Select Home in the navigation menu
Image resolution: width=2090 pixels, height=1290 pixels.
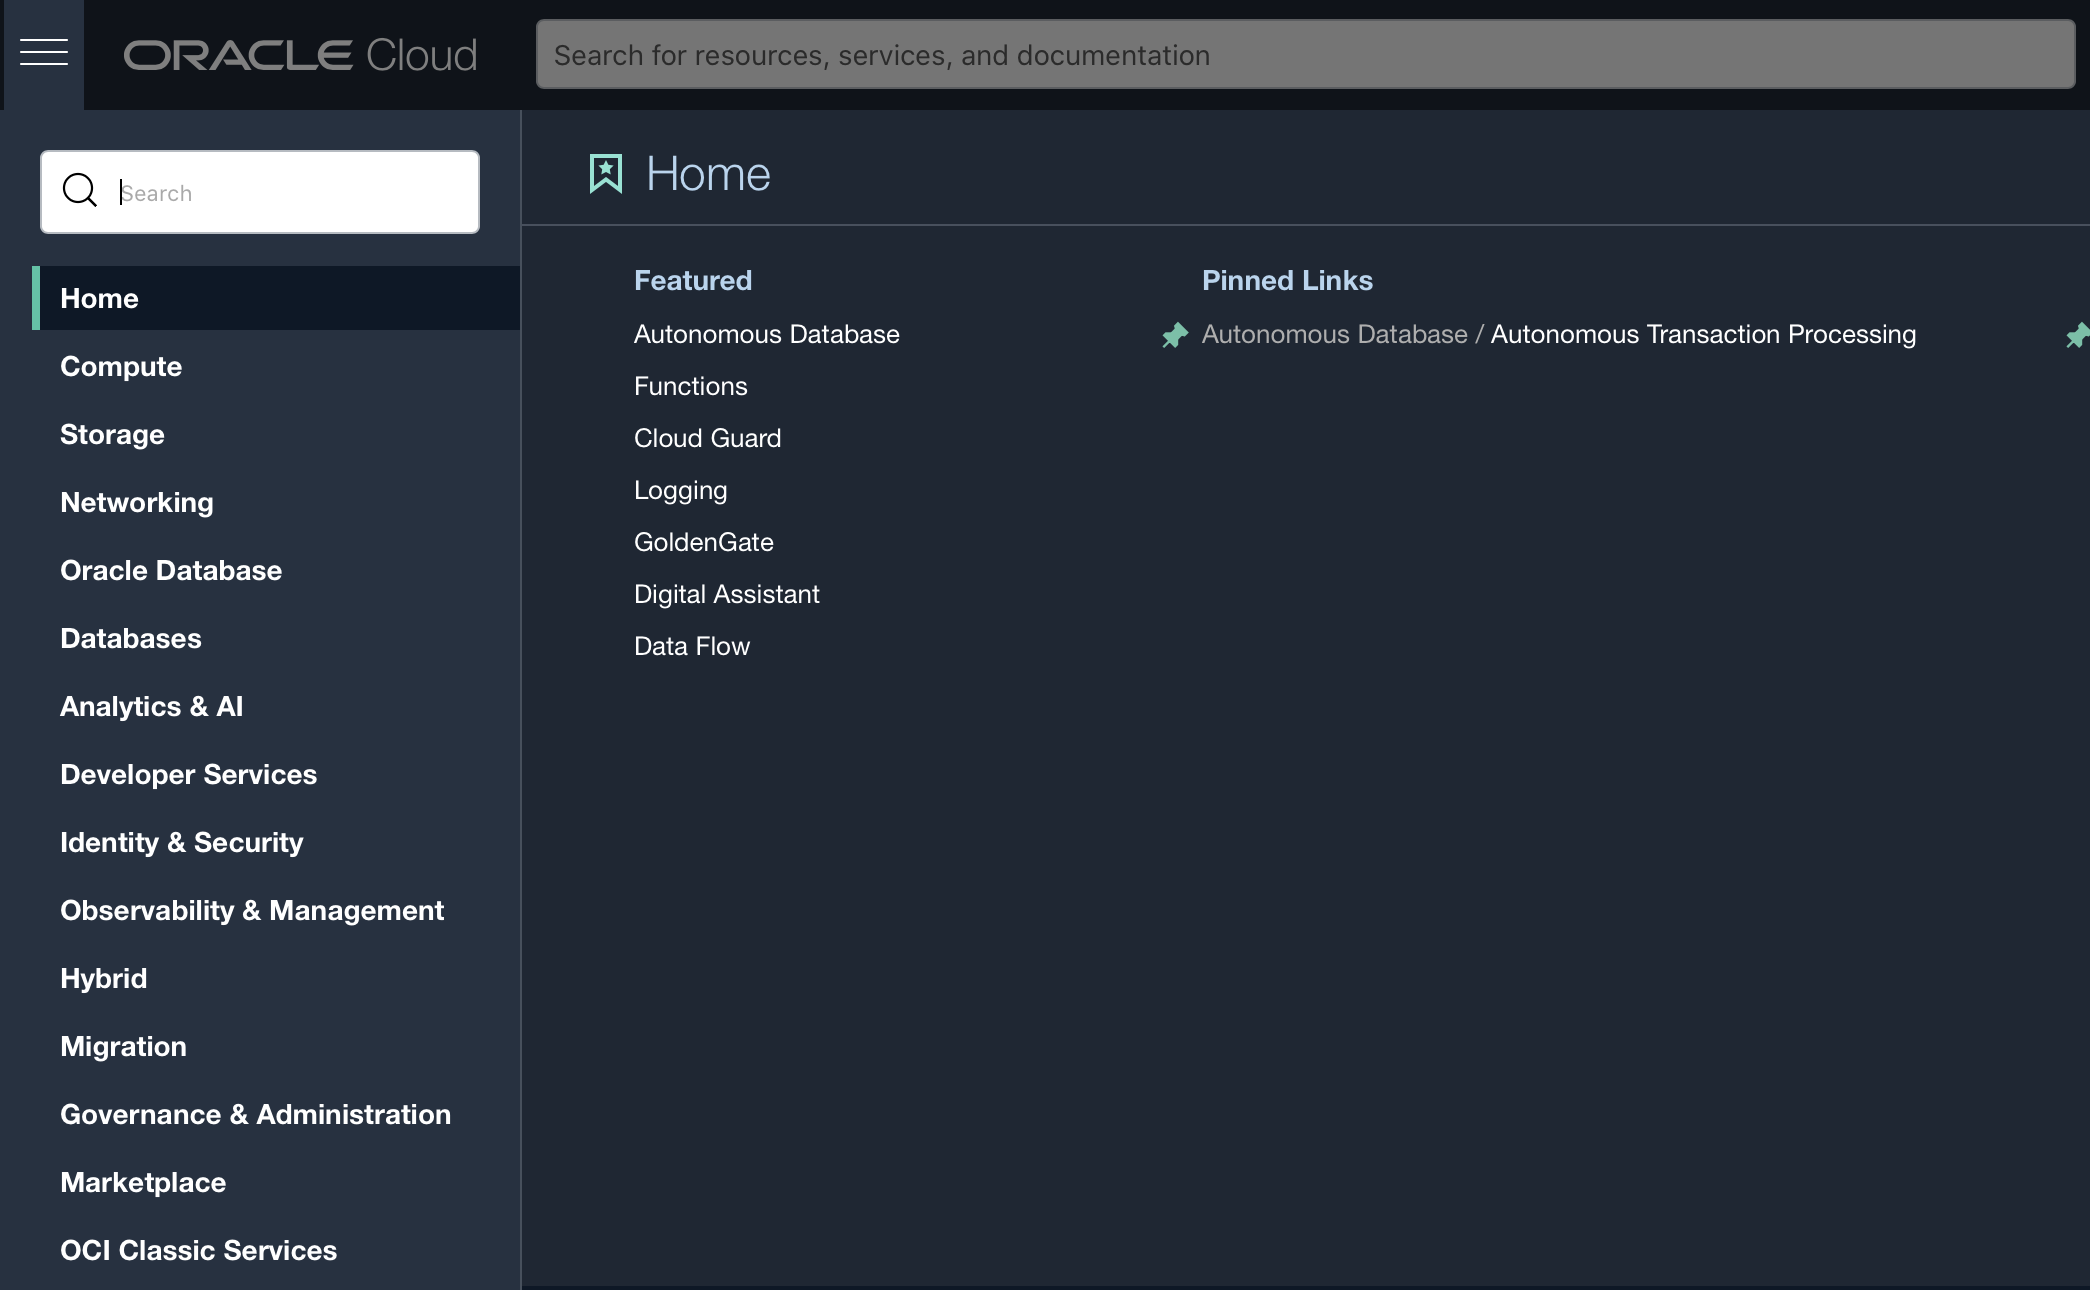coord(276,298)
